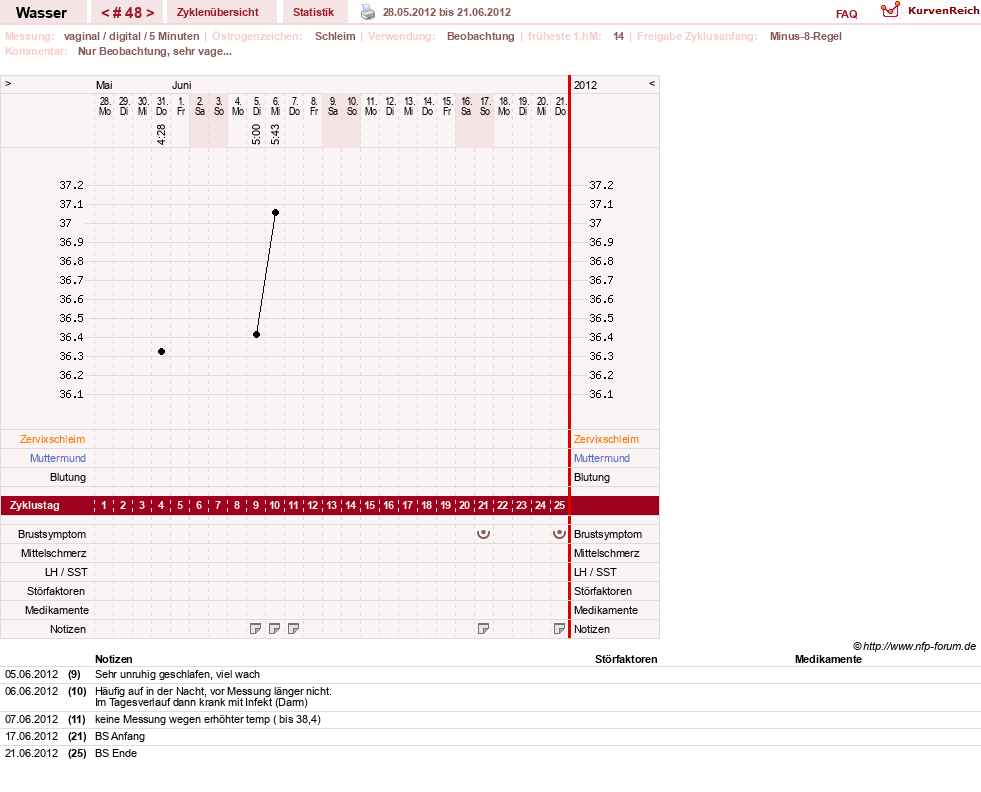Click measurement time 4:28
This screenshot has height=792, width=981.
161,134
